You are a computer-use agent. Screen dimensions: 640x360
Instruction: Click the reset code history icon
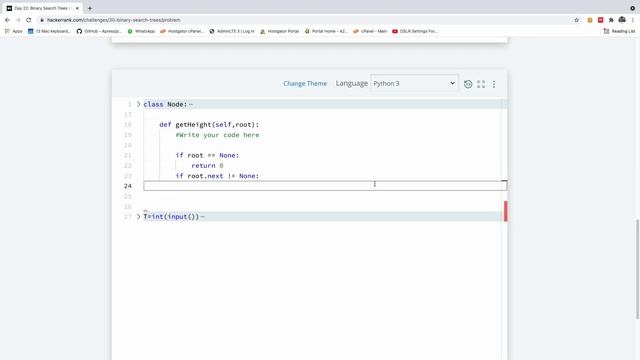[x=468, y=84]
